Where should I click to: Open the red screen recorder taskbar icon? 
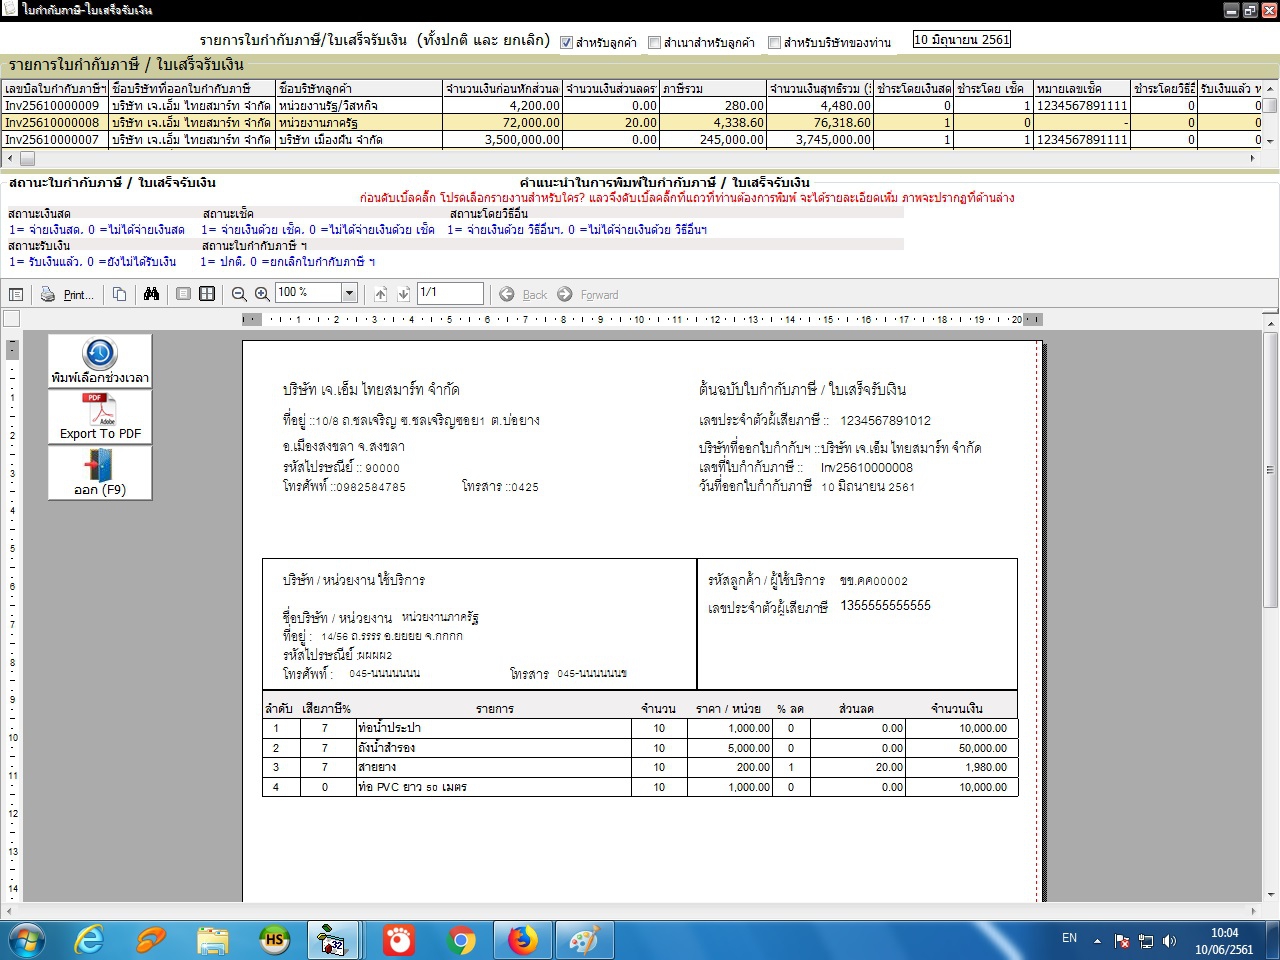coord(399,940)
